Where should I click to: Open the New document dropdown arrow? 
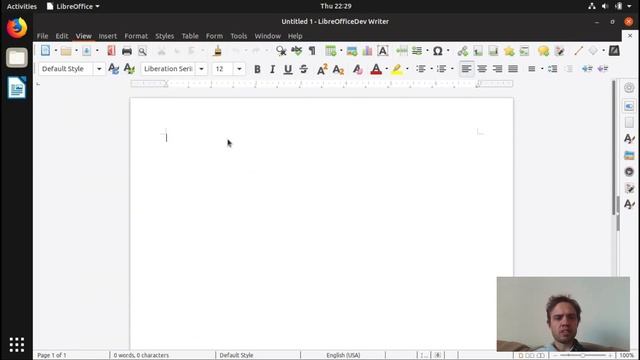pyautogui.click(x=56, y=51)
